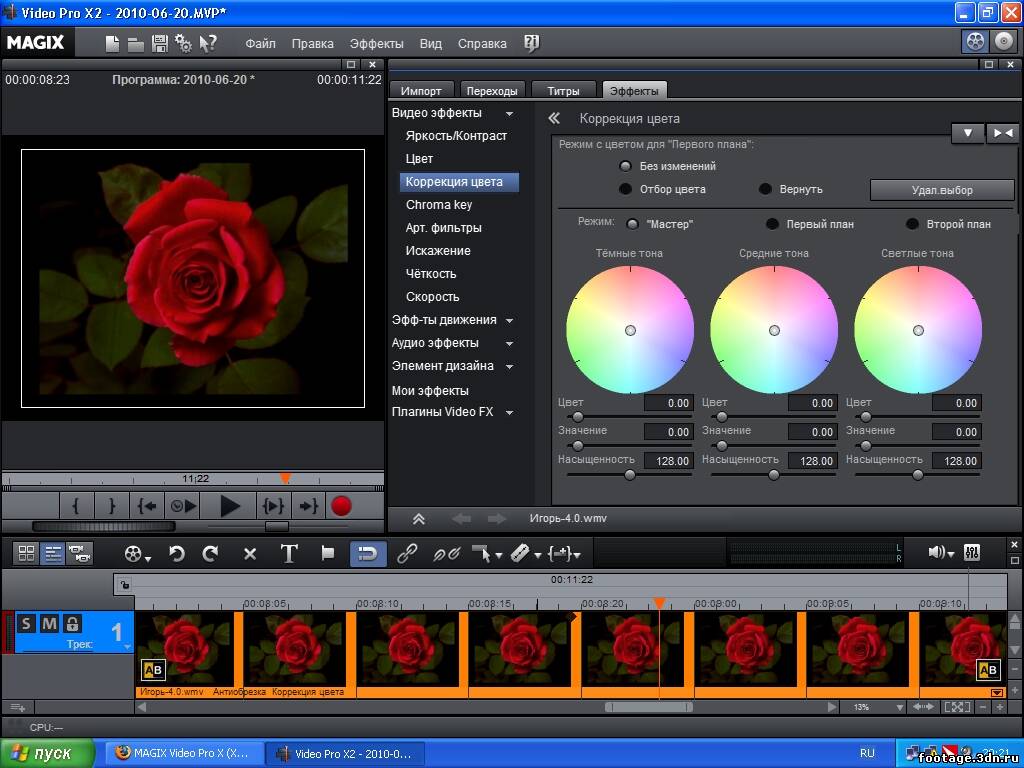Viewport: 1024px width, 768px height.
Task: Open the Эффекты menu
Action: click(376, 44)
